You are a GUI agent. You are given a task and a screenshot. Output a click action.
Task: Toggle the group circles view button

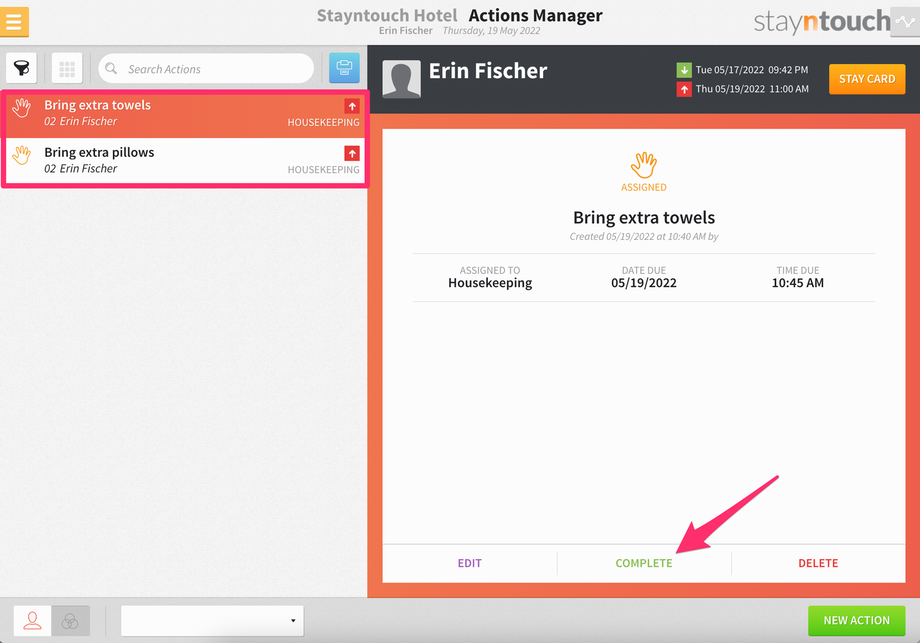click(70, 621)
